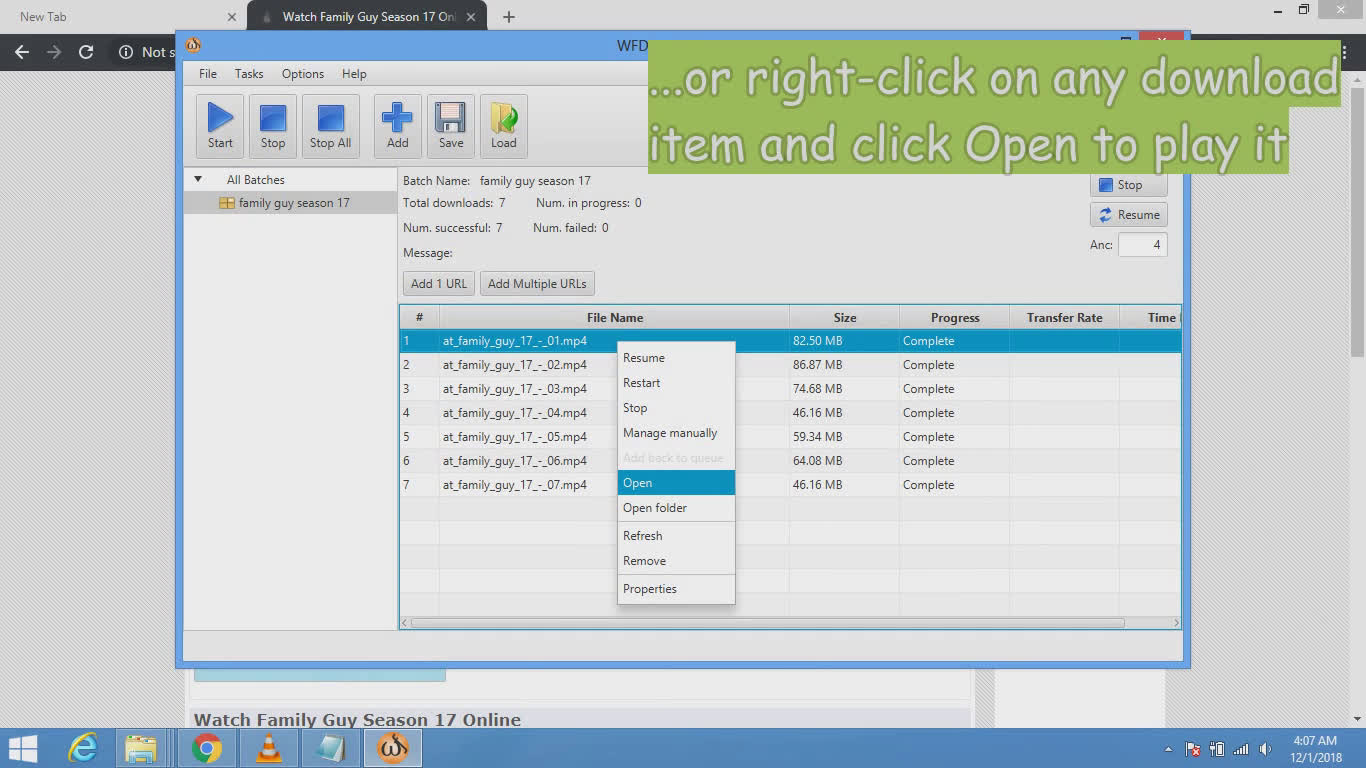Viewport: 1366px width, 768px height.
Task: Click the batch Stop button on right
Action: pos(1128,185)
